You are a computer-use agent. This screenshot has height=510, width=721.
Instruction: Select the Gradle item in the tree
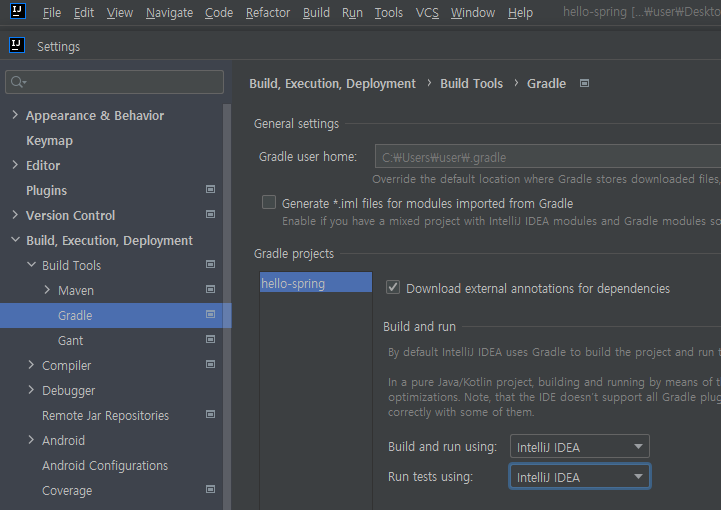[116, 315]
